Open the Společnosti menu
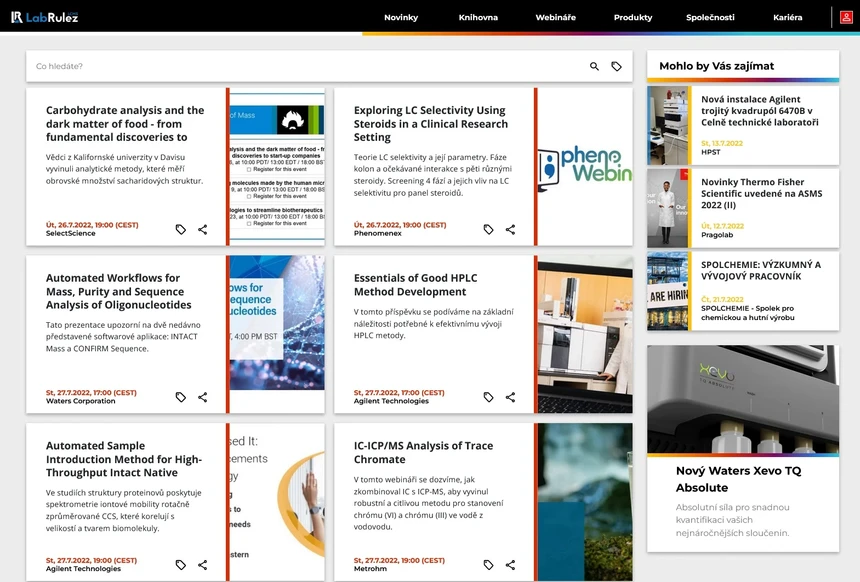860x582 pixels. [710, 17]
